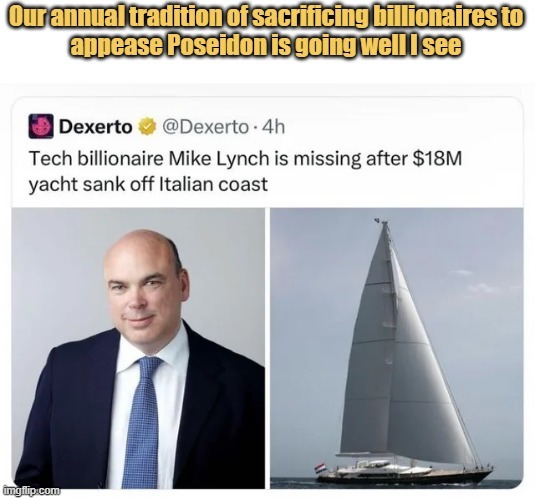
Task: Open the Dexerto display name
Action: click(96, 127)
